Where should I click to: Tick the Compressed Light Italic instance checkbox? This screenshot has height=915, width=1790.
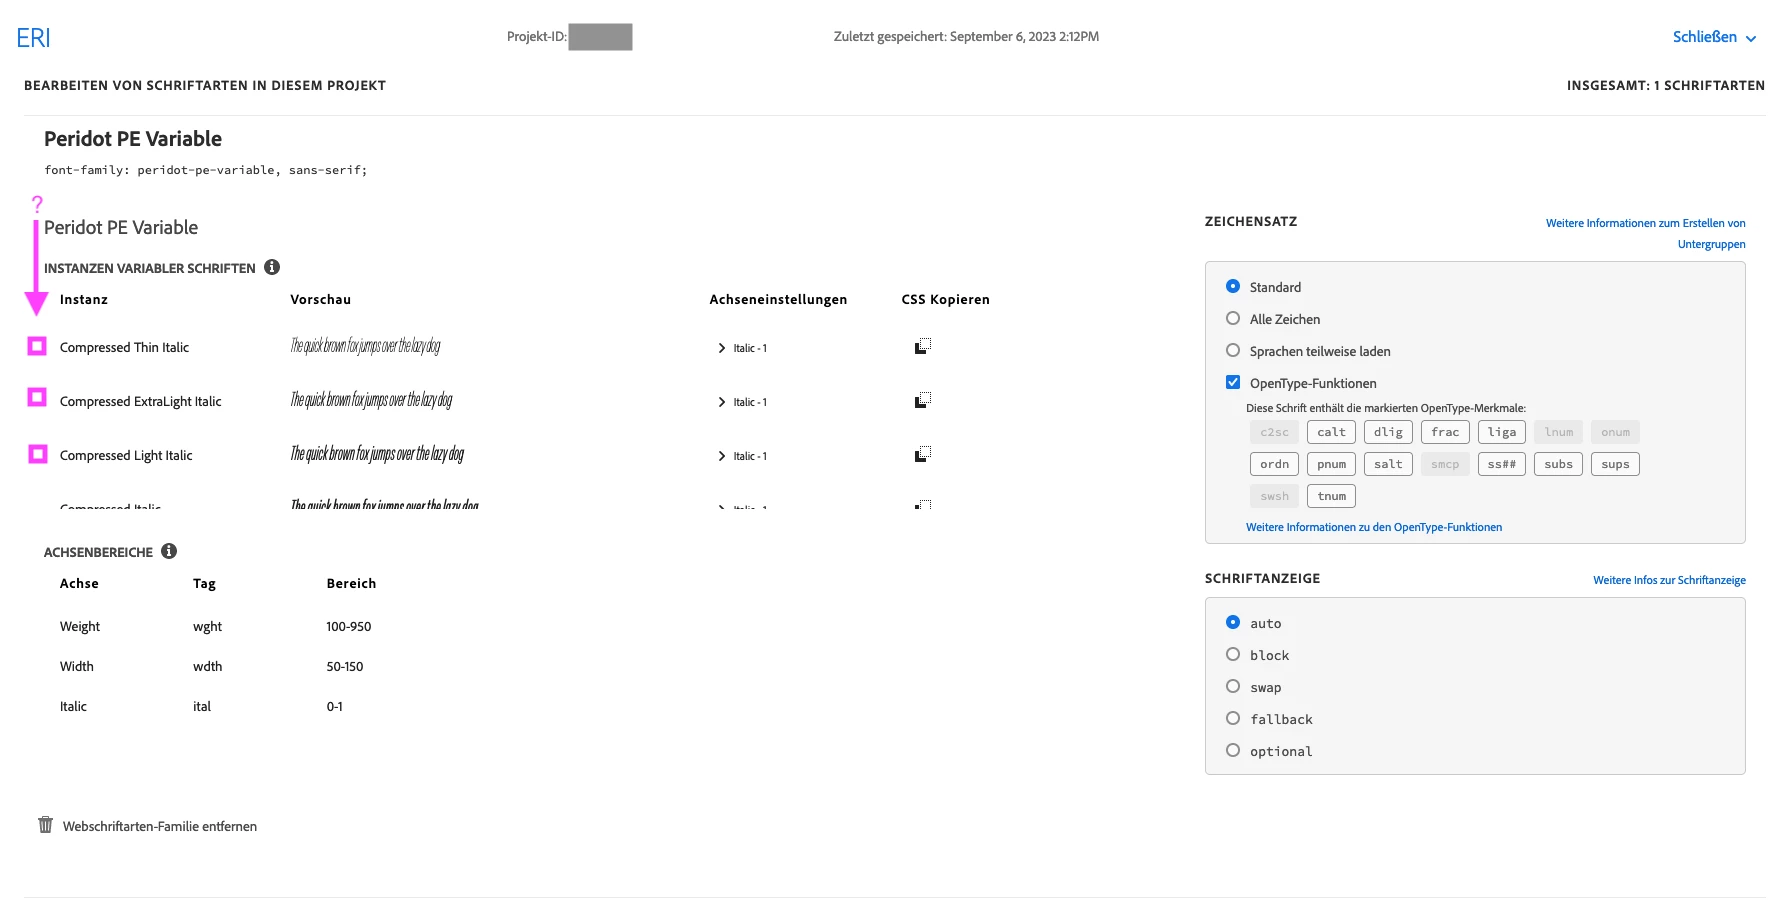coord(38,454)
